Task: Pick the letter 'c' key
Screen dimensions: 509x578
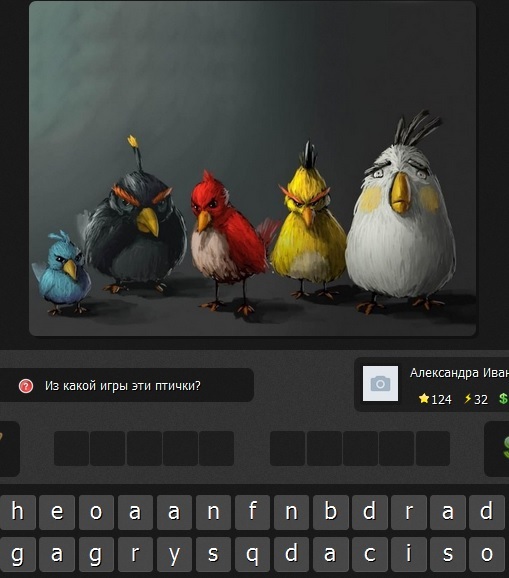Action: pos(370,554)
